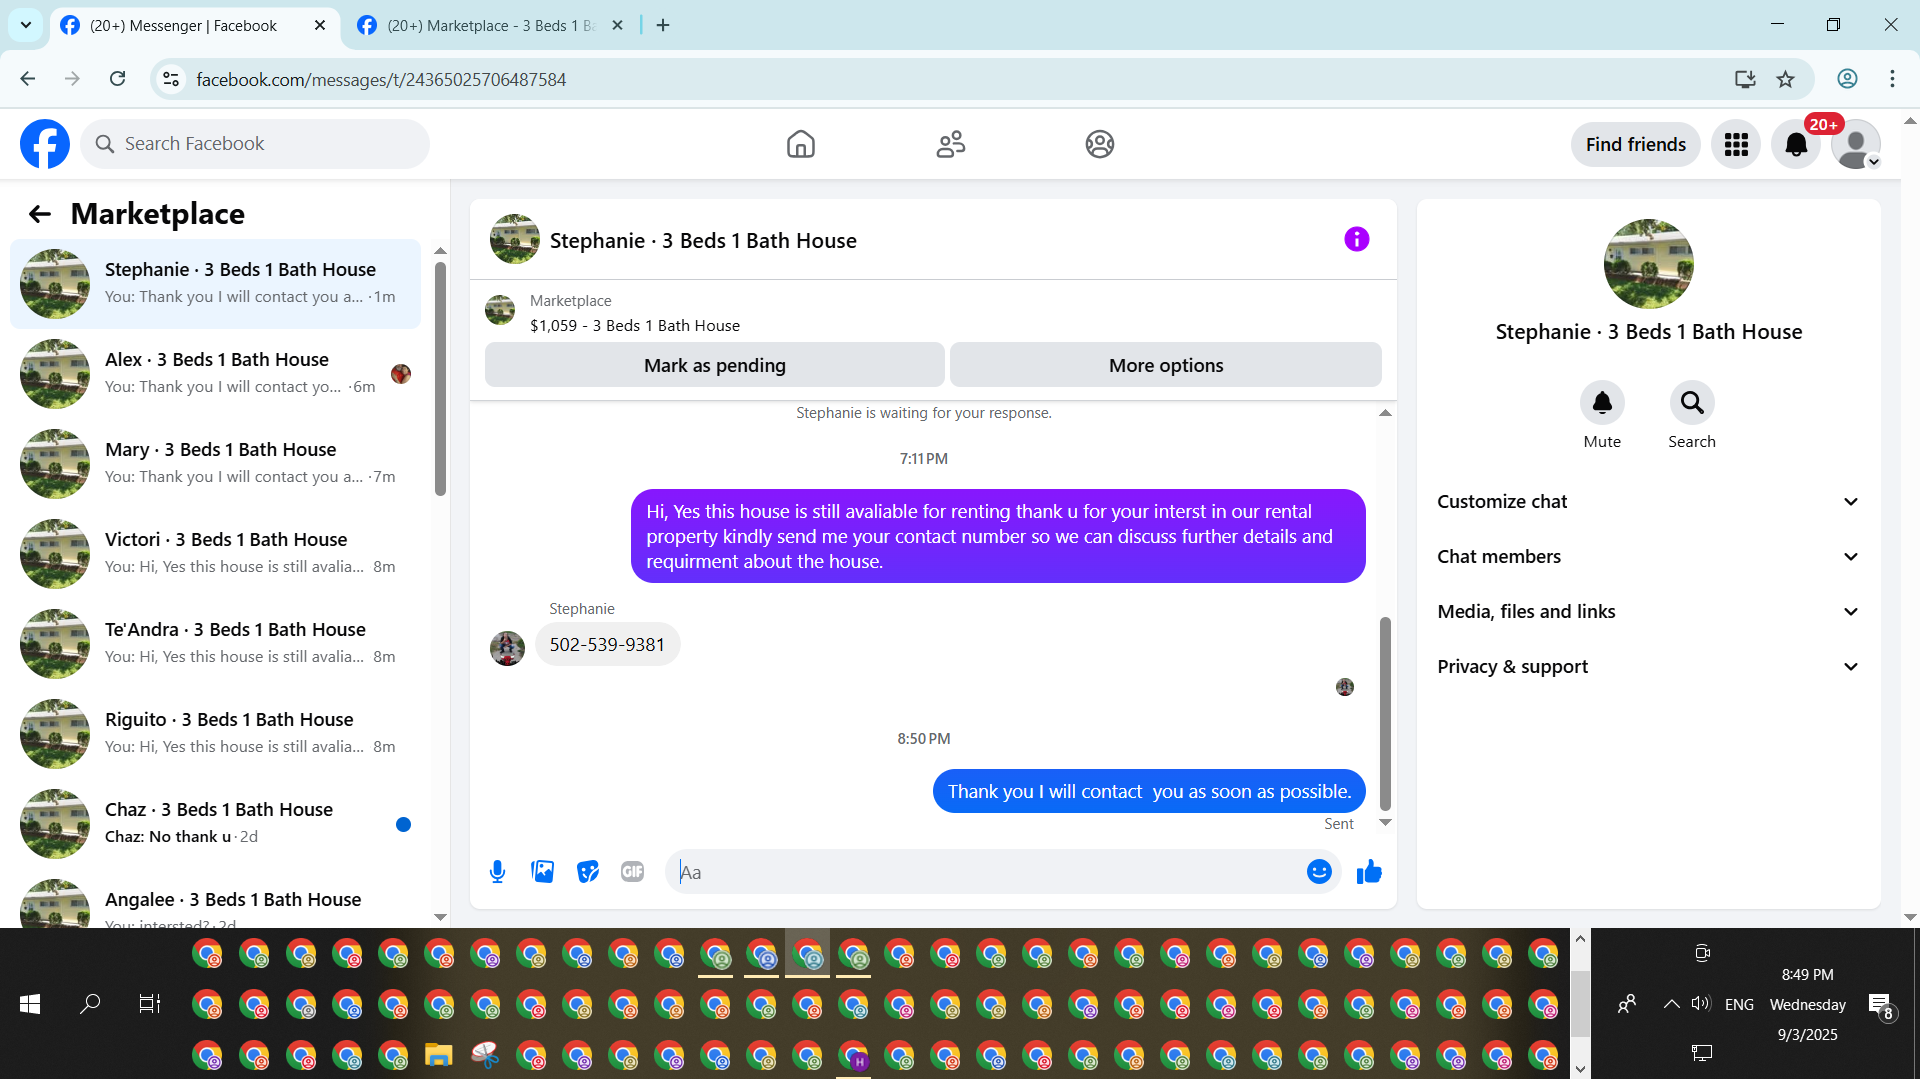Open the Windows Start menu

point(30,1003)
